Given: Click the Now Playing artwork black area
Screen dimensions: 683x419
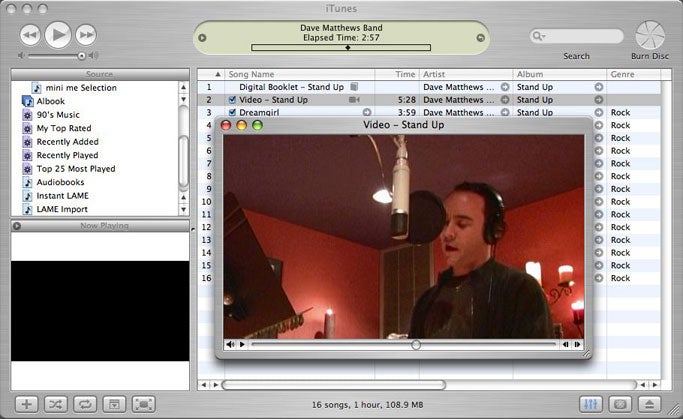Looking at the screenshot, I should (100, 311).
